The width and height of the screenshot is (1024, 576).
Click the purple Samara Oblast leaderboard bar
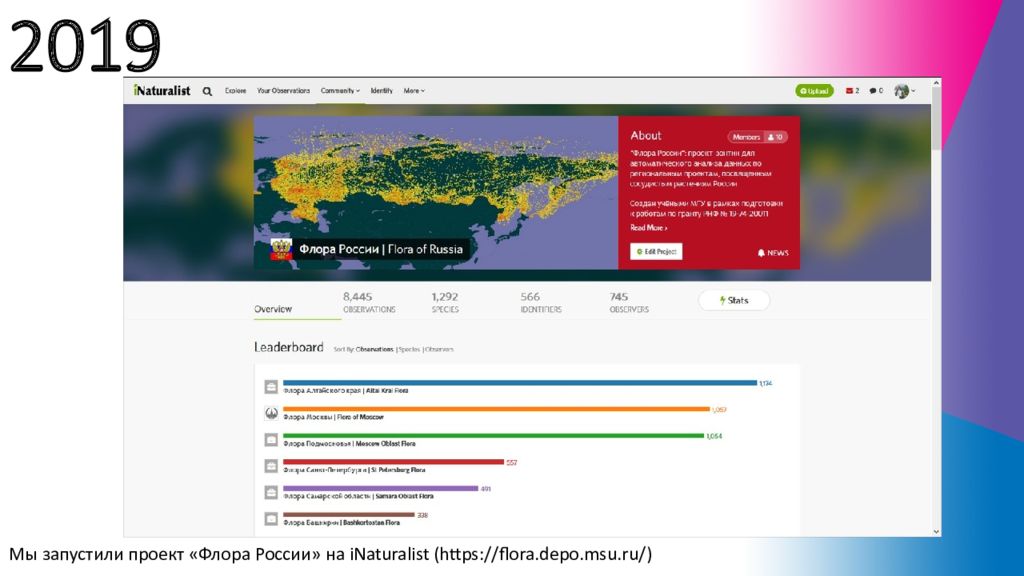[x=380, y=488]
